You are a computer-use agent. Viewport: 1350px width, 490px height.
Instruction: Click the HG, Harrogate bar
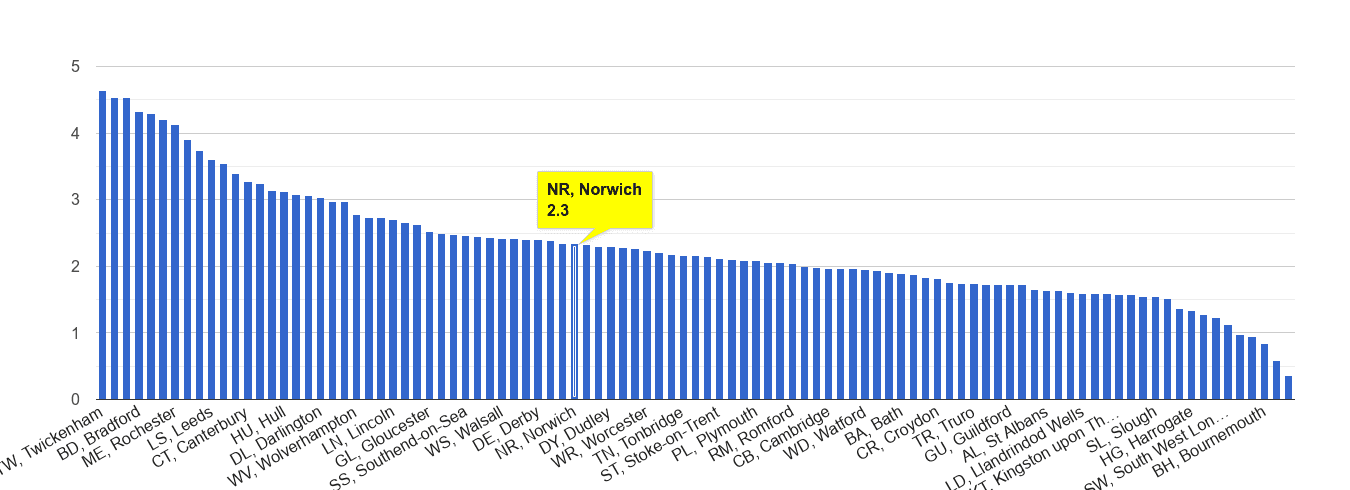pyautogui.click(x=1191, y=355)
